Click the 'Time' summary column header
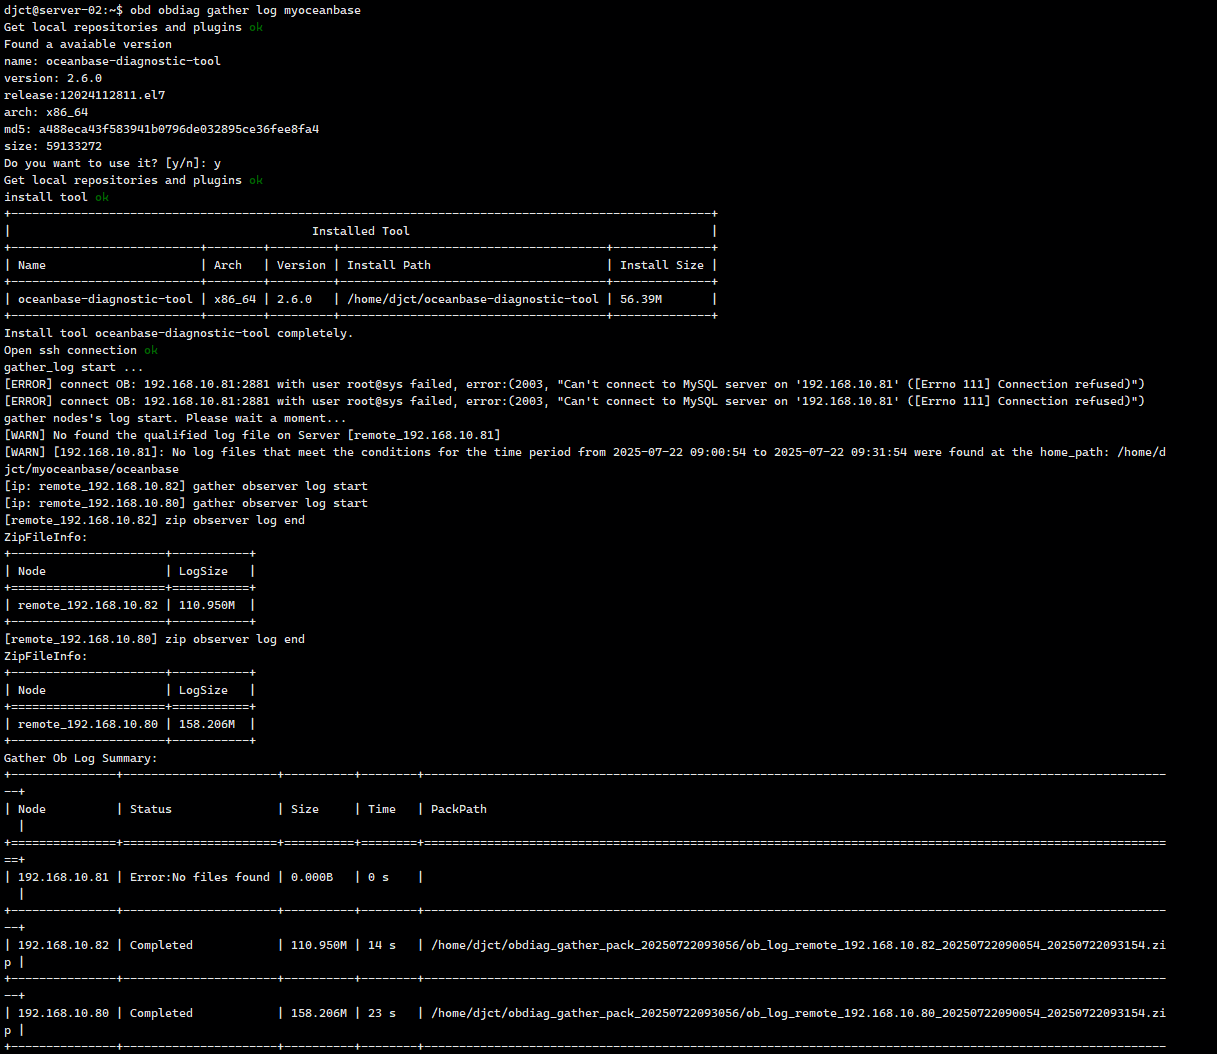Image resolution: width=1217 pixels, height=1054 pixels. [382, 809]
